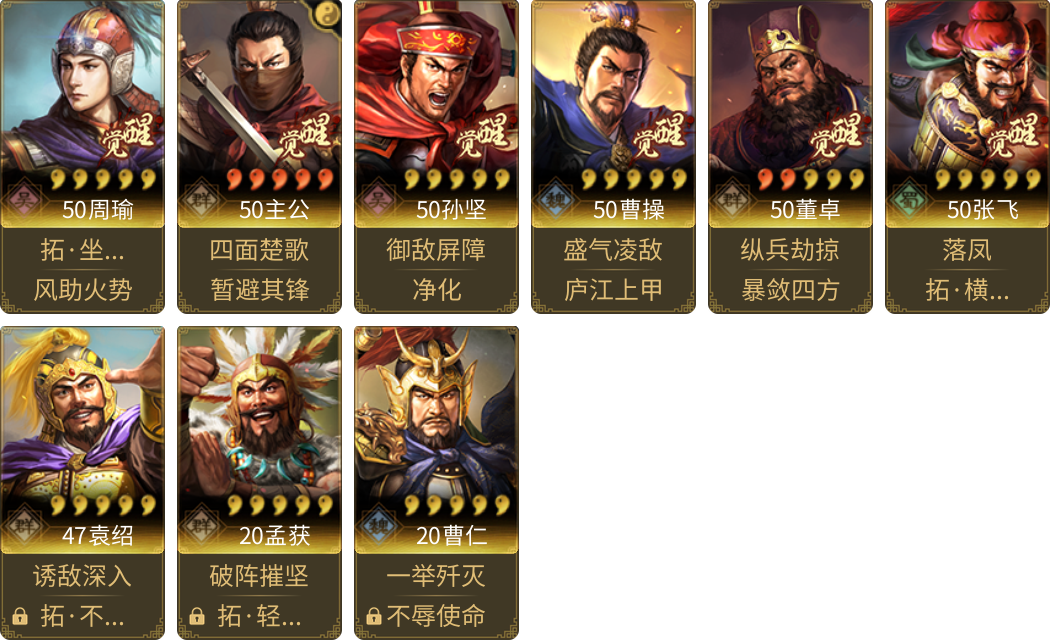Choose the 御敌屏障 skill on 孙坚

pyautogui.click(x=437, y=250)
